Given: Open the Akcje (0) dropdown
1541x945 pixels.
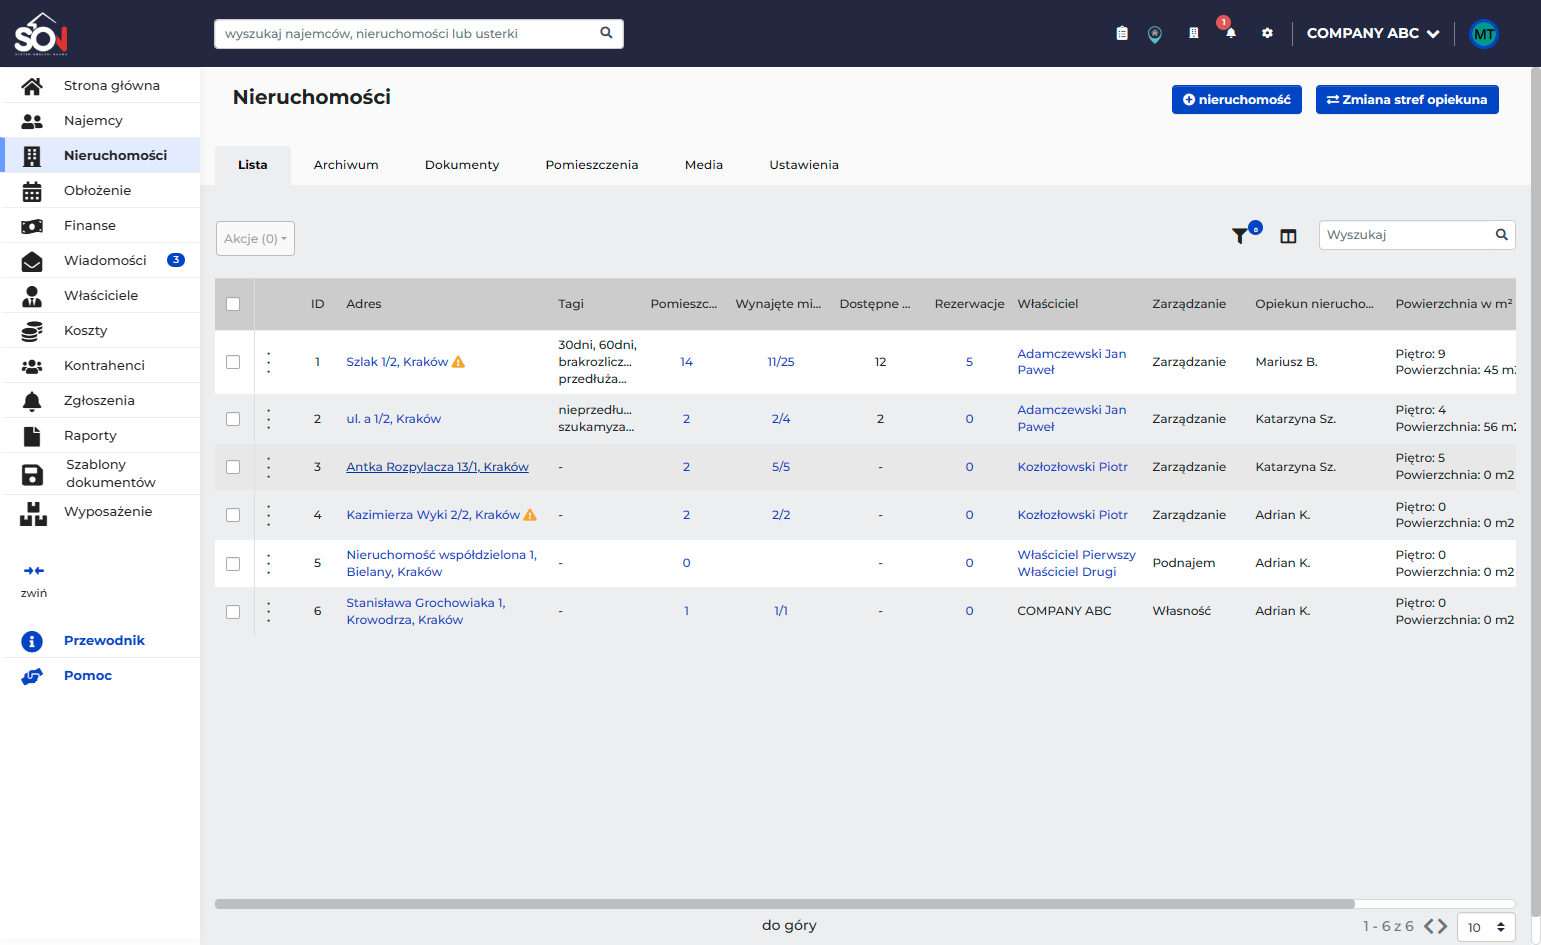Looking at the screenshot, I should tap(255, 238).
